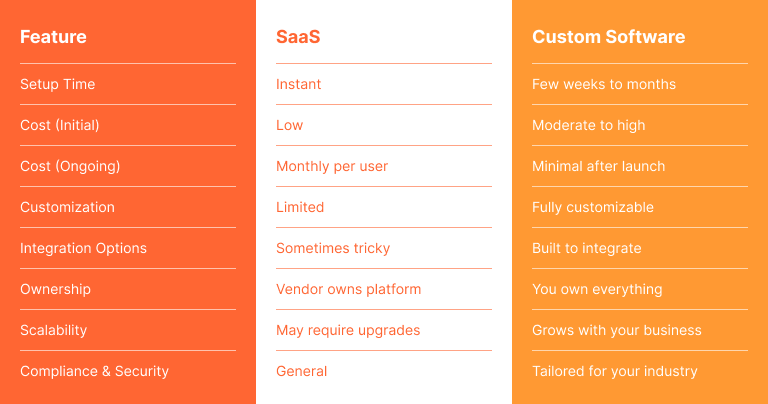Select the Setup Time row label
The height and width of the screenshot is (404, 768).
click(x=57, y=84)
